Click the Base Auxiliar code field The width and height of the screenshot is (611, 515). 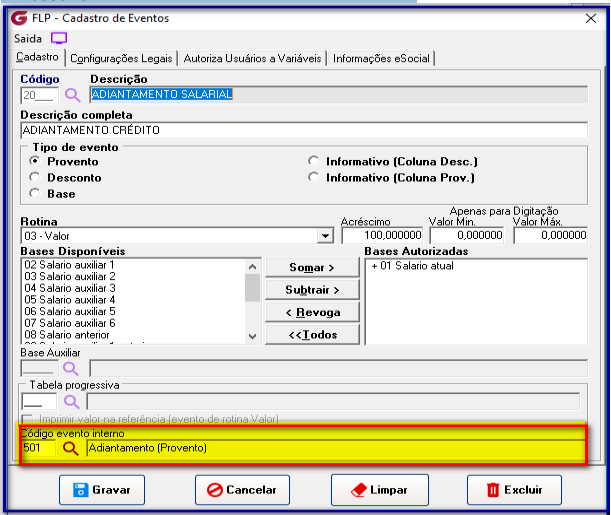click(39, 368)
